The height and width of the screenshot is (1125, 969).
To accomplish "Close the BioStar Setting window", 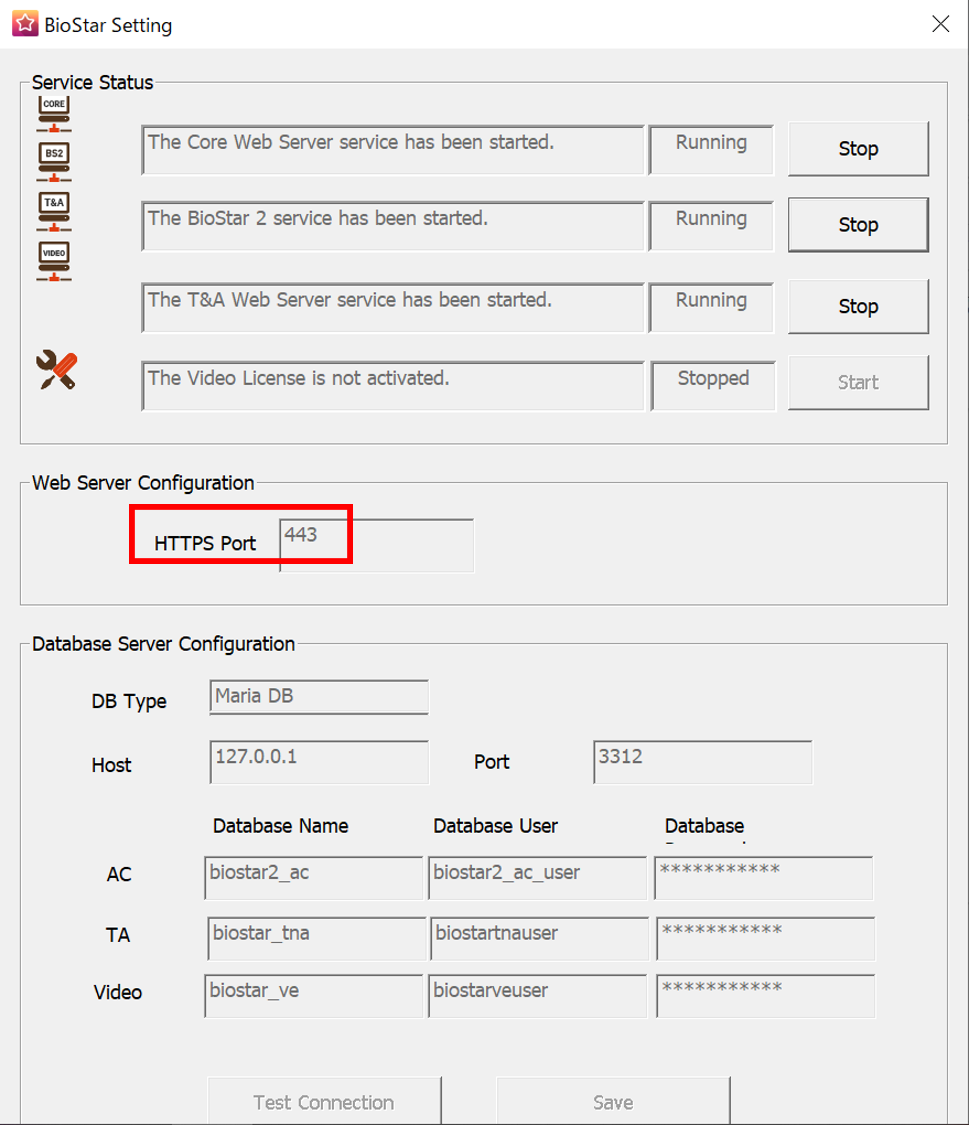I will (x=940, y=25).
